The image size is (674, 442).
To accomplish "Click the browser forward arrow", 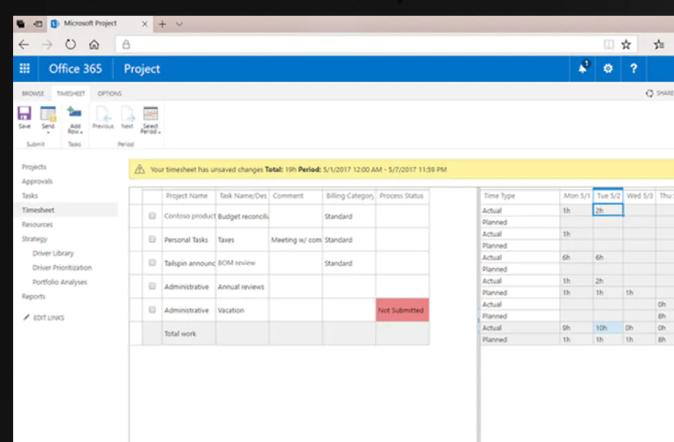I will [47, 44].
